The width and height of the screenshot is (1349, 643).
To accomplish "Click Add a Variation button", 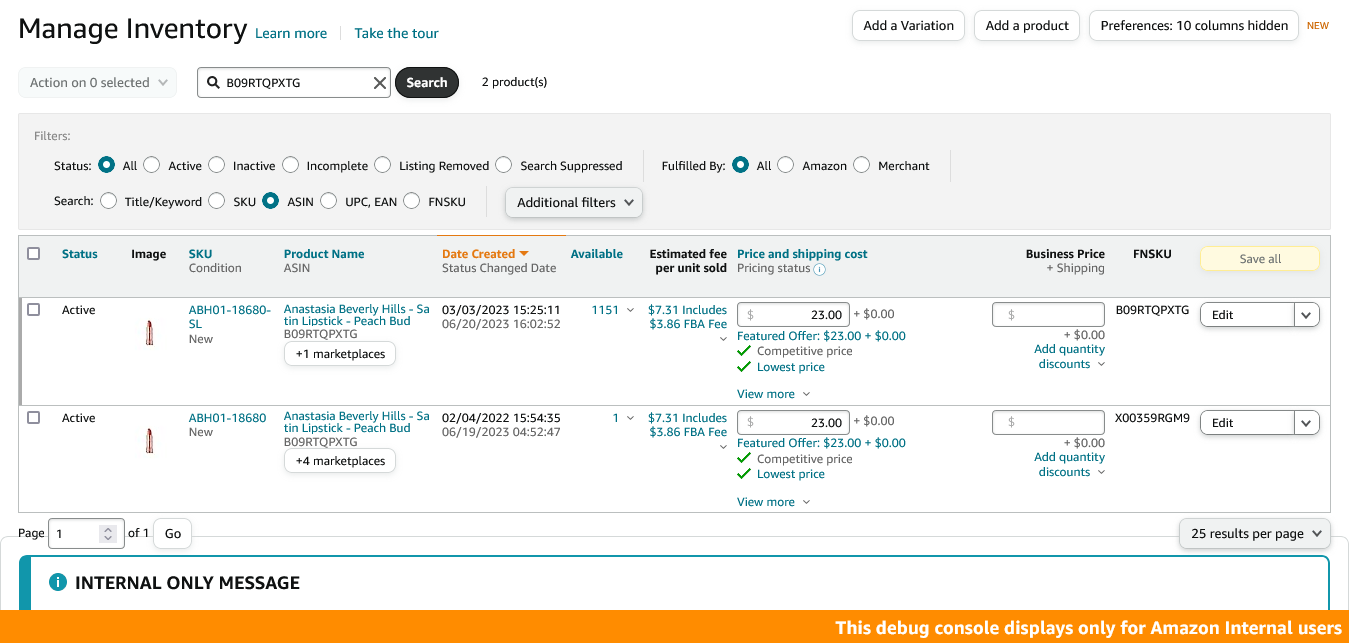I will click(908, 26).
